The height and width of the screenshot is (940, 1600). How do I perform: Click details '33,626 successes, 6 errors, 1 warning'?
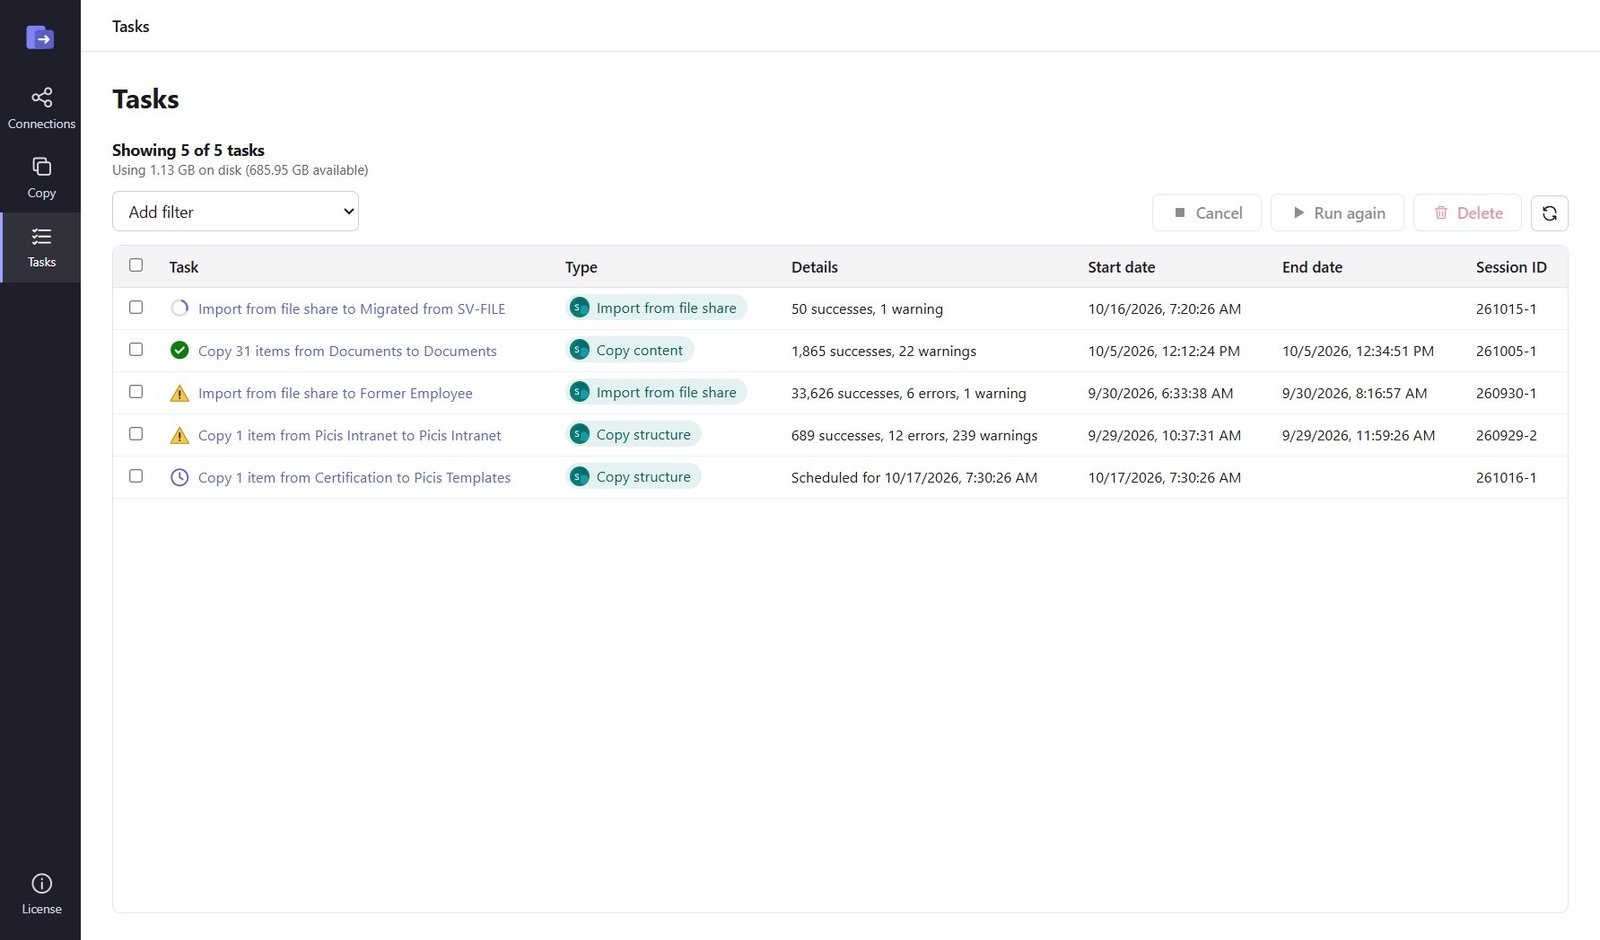click(x=909, y=393)
